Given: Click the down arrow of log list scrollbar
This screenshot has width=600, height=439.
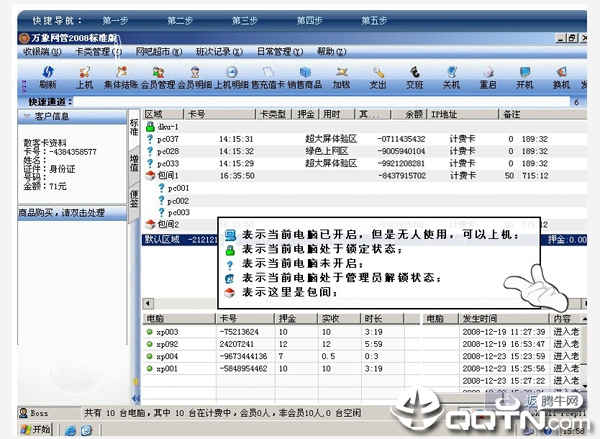Looking at the screenshot, I should (x=584, y=386).
